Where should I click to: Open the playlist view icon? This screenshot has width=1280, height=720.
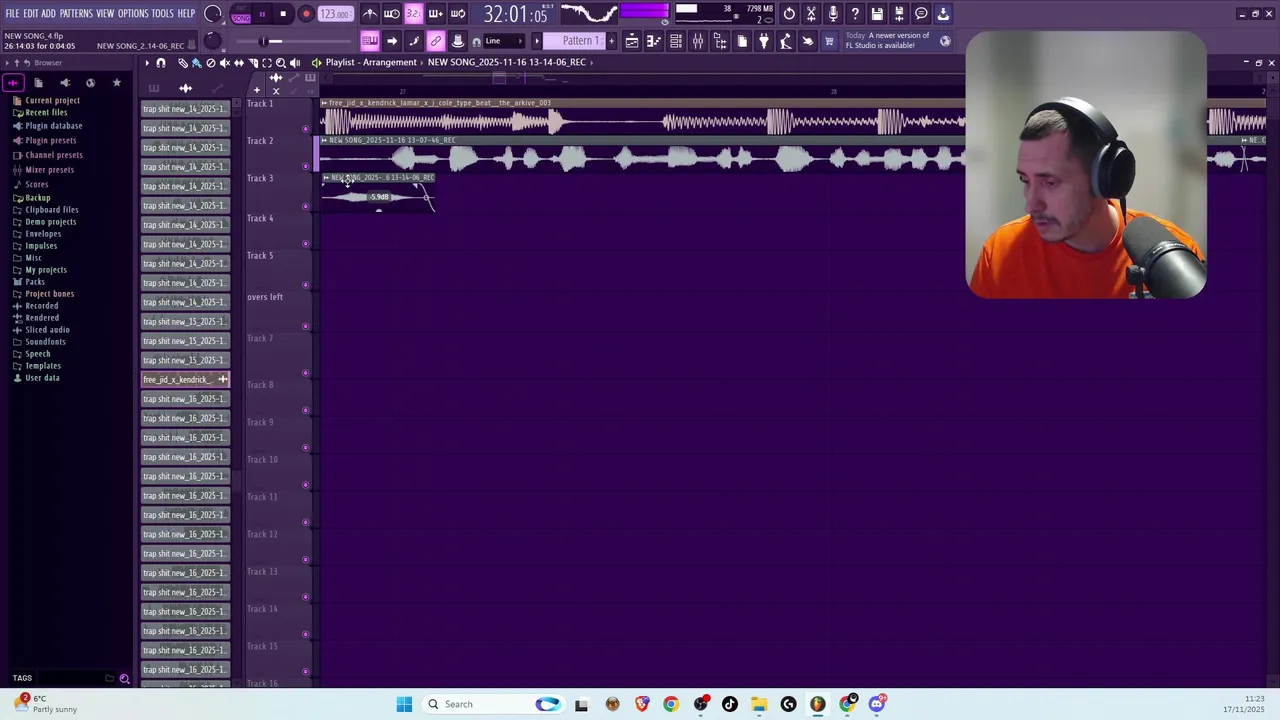(632, 41)
